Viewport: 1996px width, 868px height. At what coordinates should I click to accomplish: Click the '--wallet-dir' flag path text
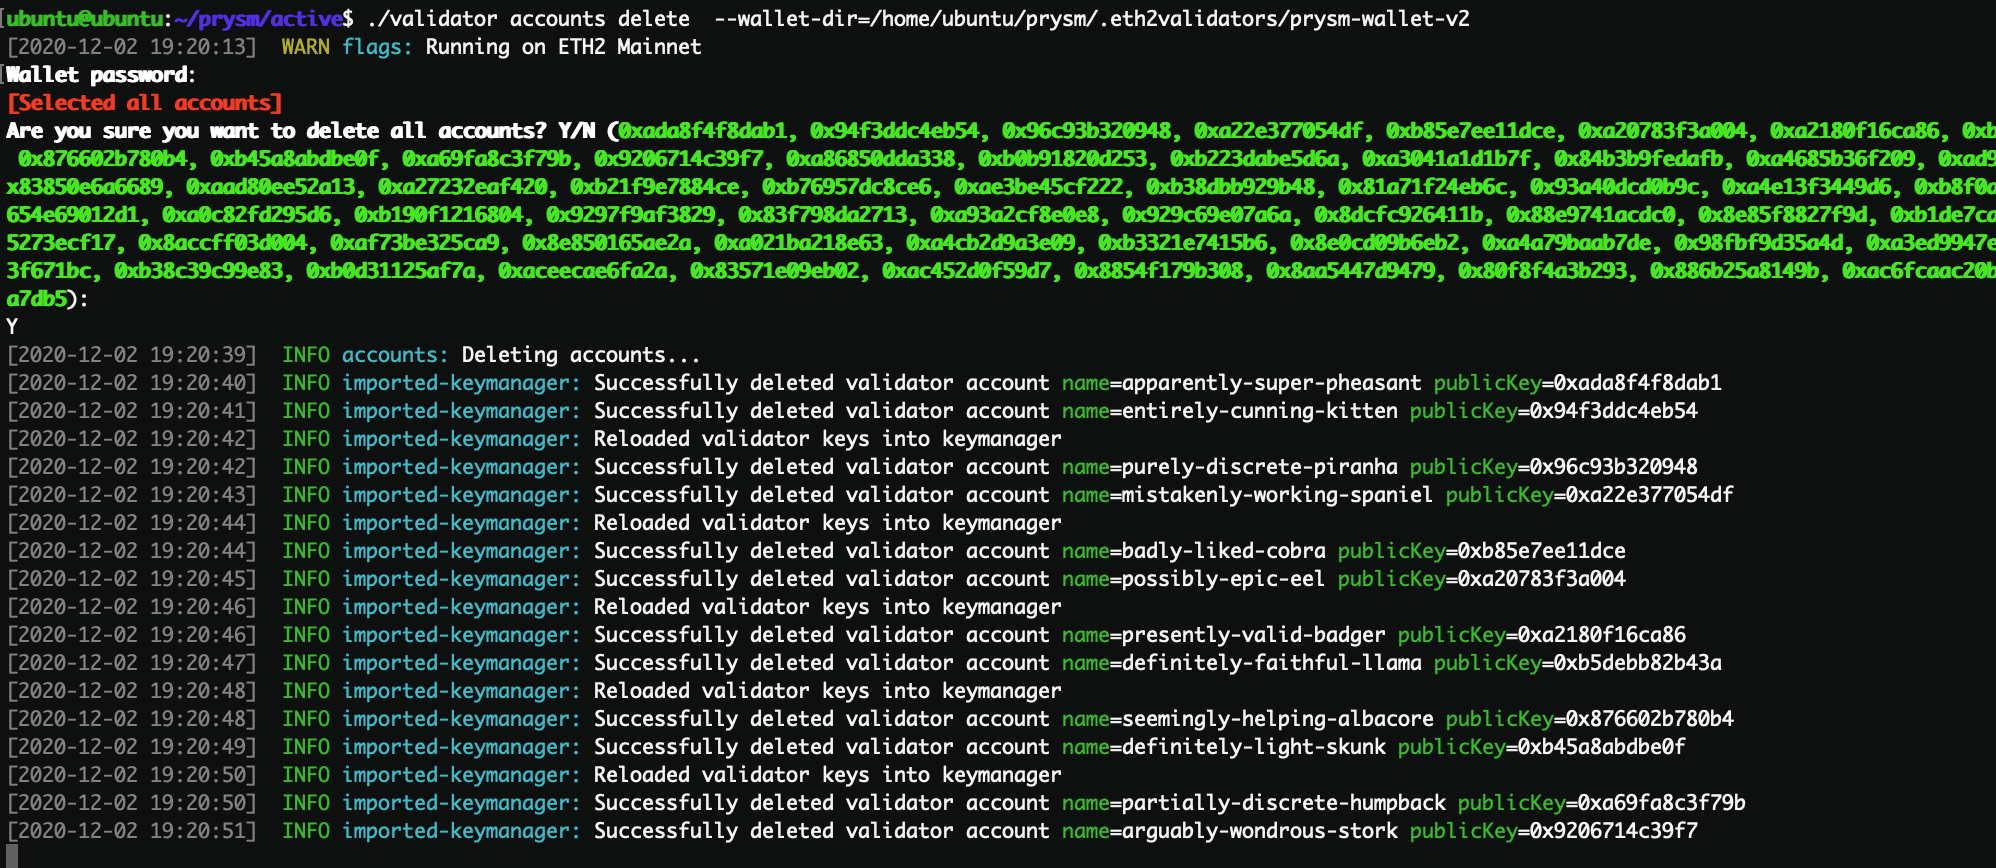[1092, 19]
